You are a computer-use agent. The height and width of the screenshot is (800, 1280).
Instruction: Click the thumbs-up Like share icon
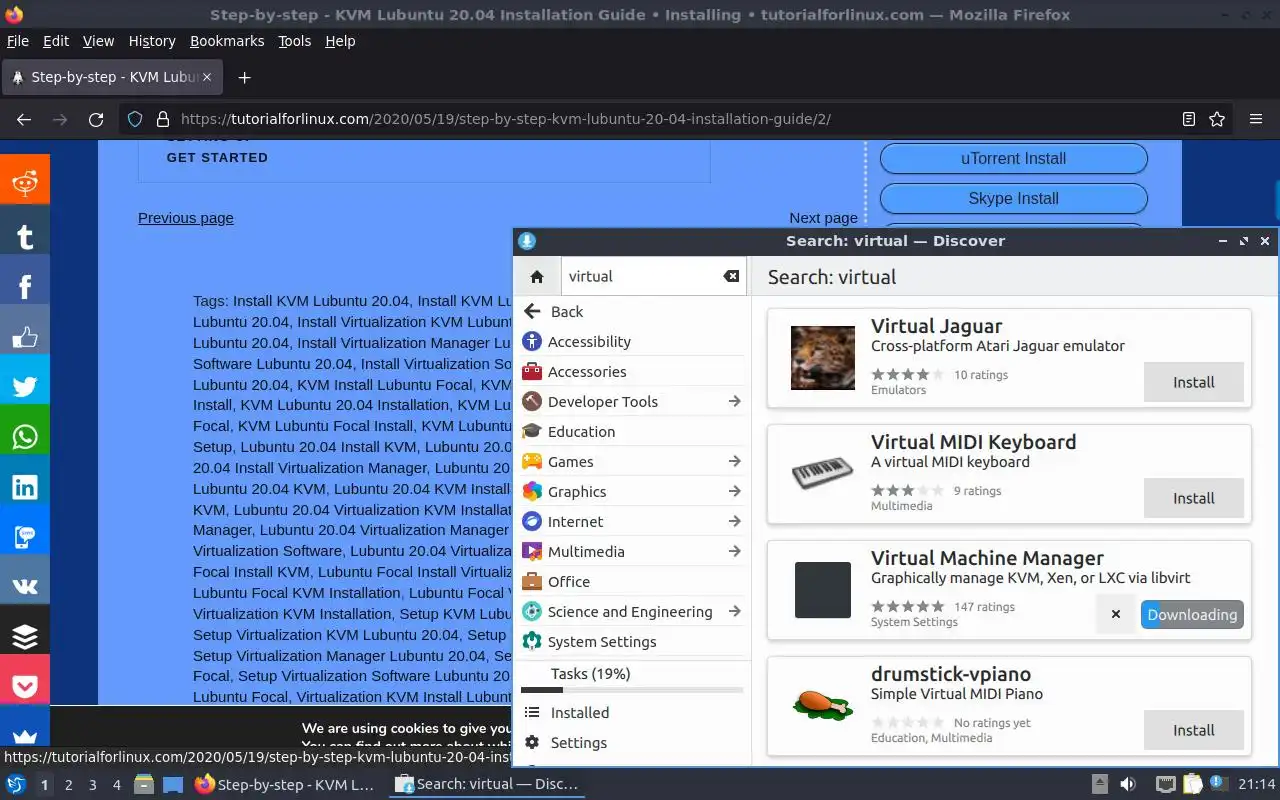(x=25, y=336)
